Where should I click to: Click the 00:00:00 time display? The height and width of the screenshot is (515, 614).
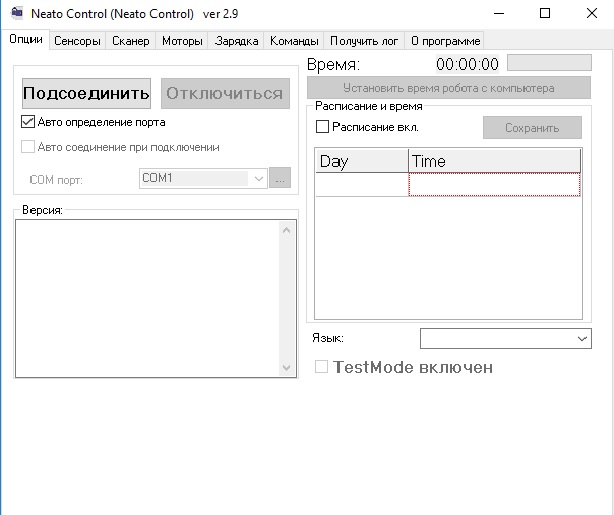pyautogui.click(x=468, y=64)
